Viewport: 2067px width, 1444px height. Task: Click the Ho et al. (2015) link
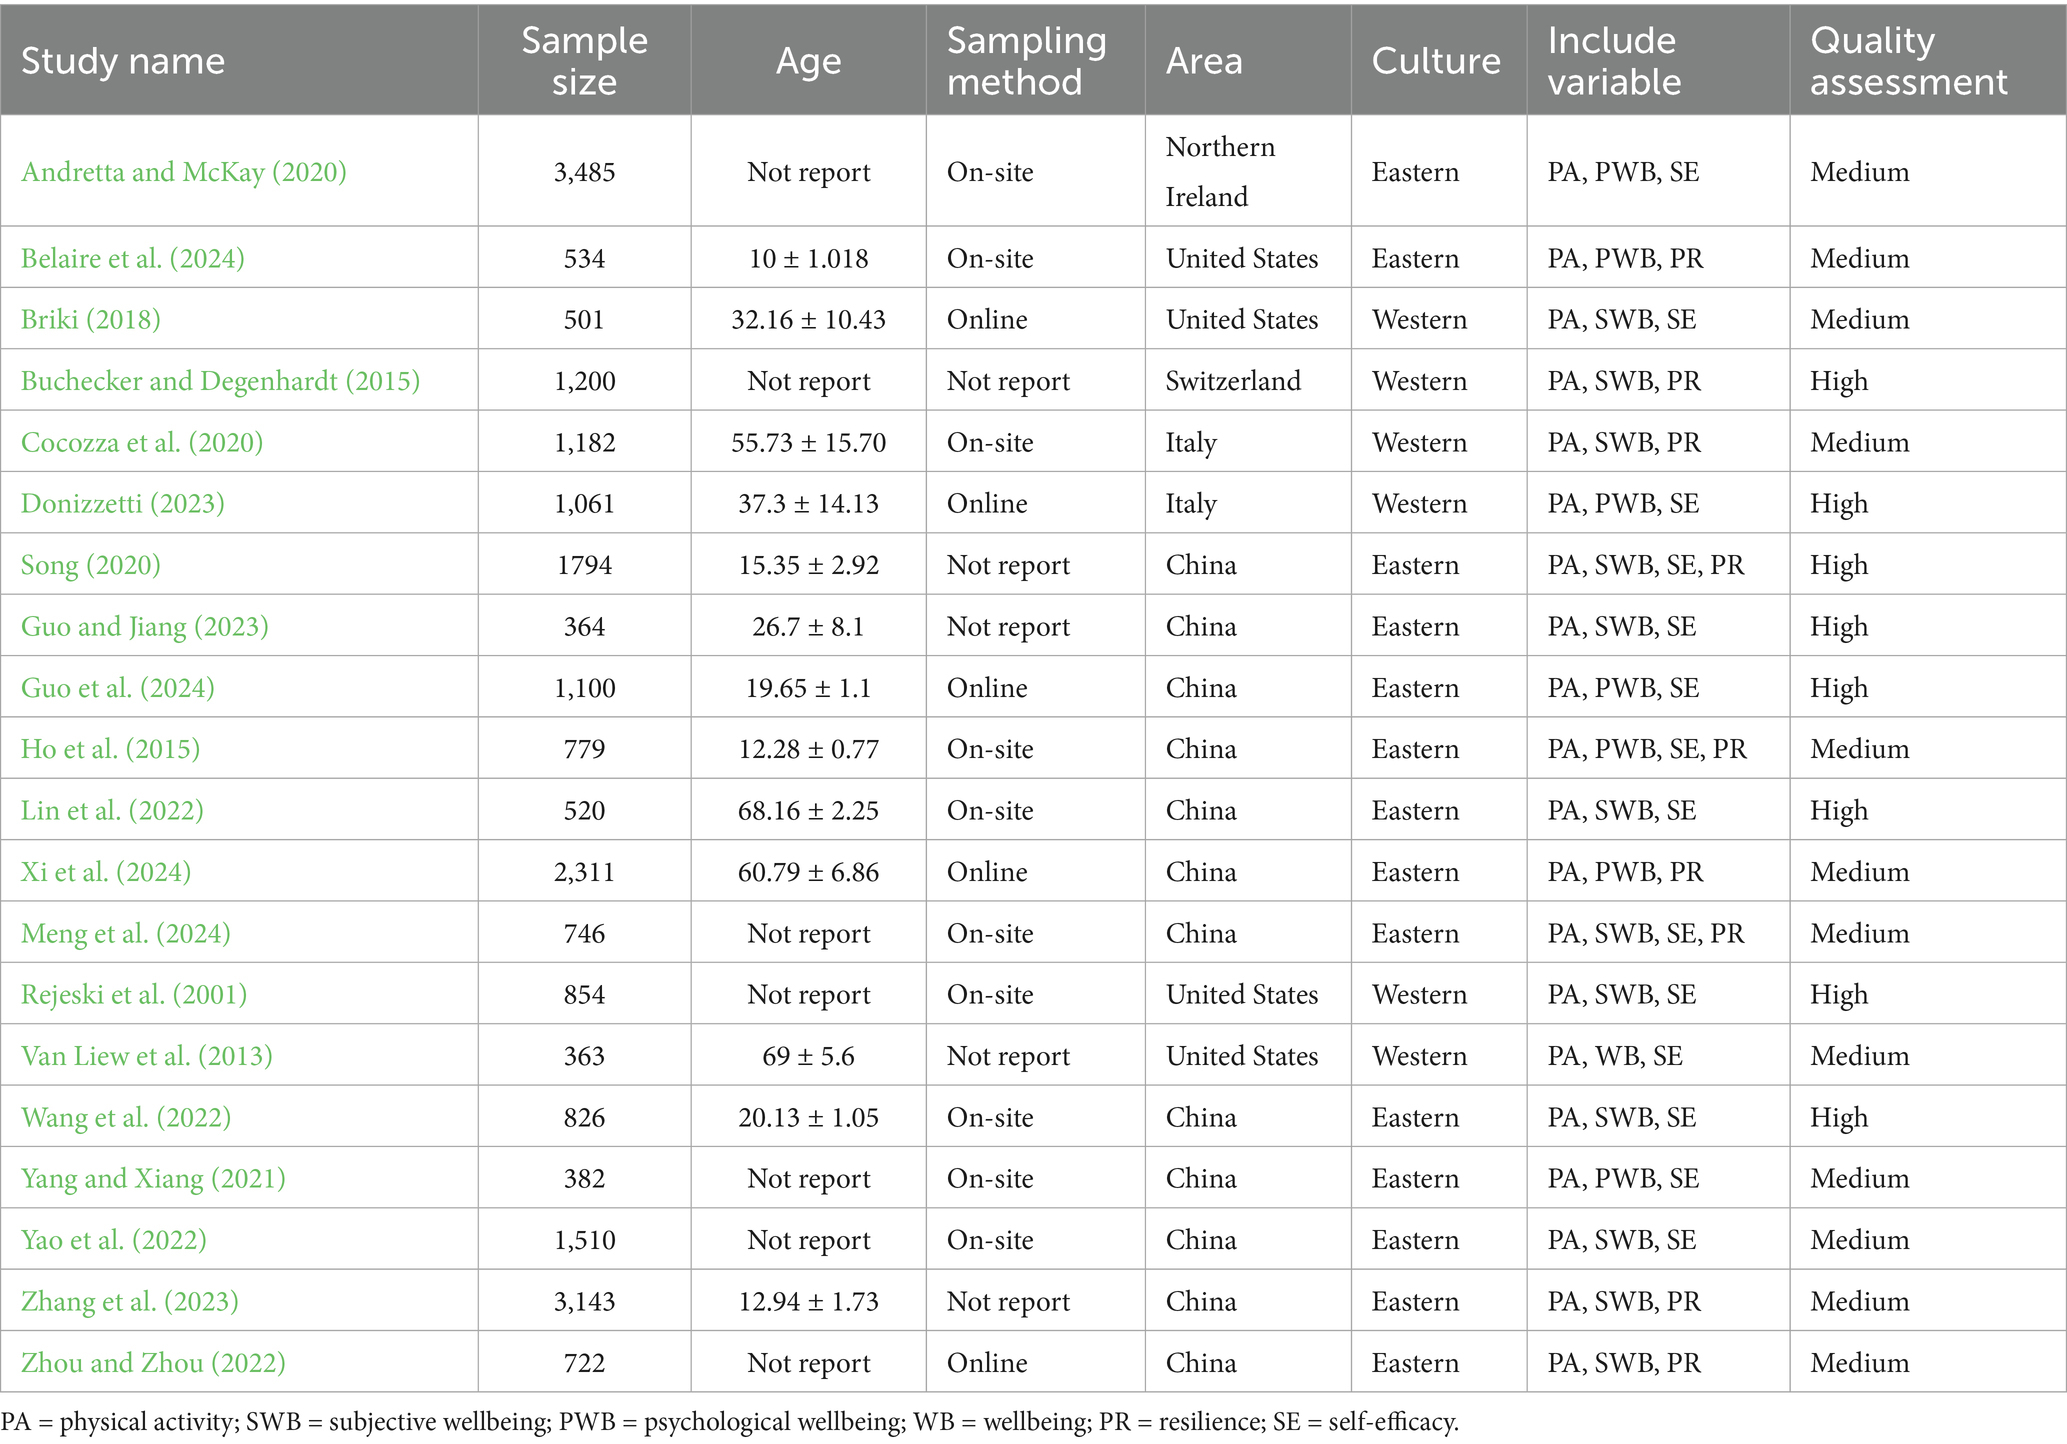(x=111, y=749)
